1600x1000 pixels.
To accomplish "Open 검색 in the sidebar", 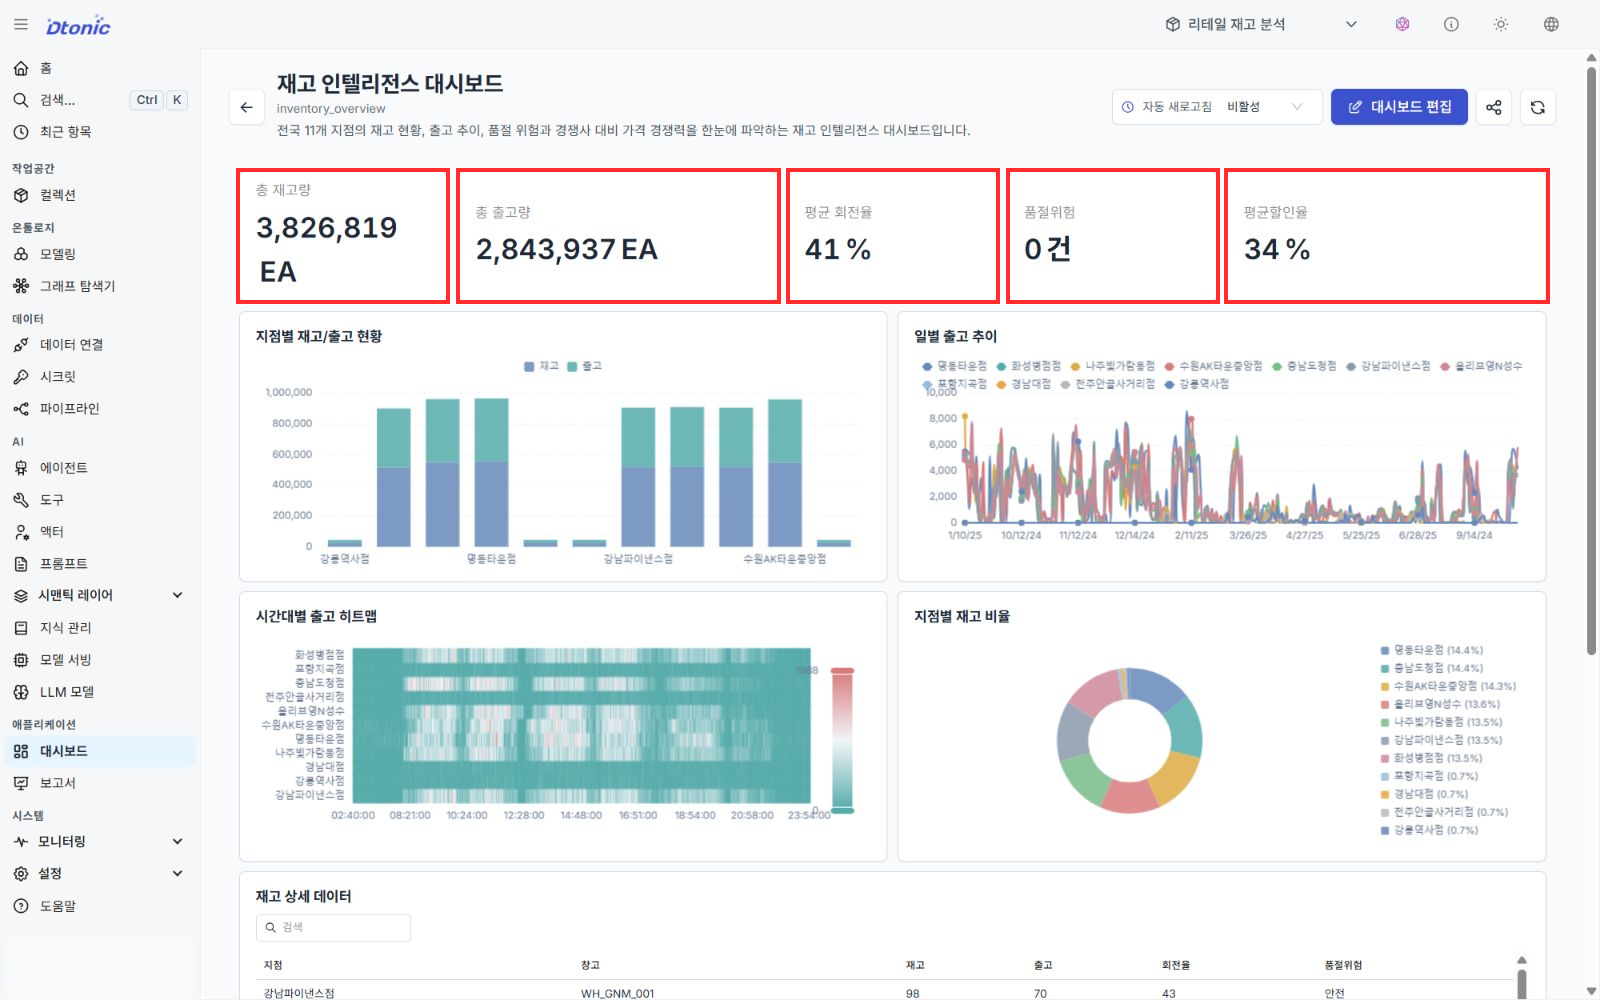I will click(x=98, y=100).
